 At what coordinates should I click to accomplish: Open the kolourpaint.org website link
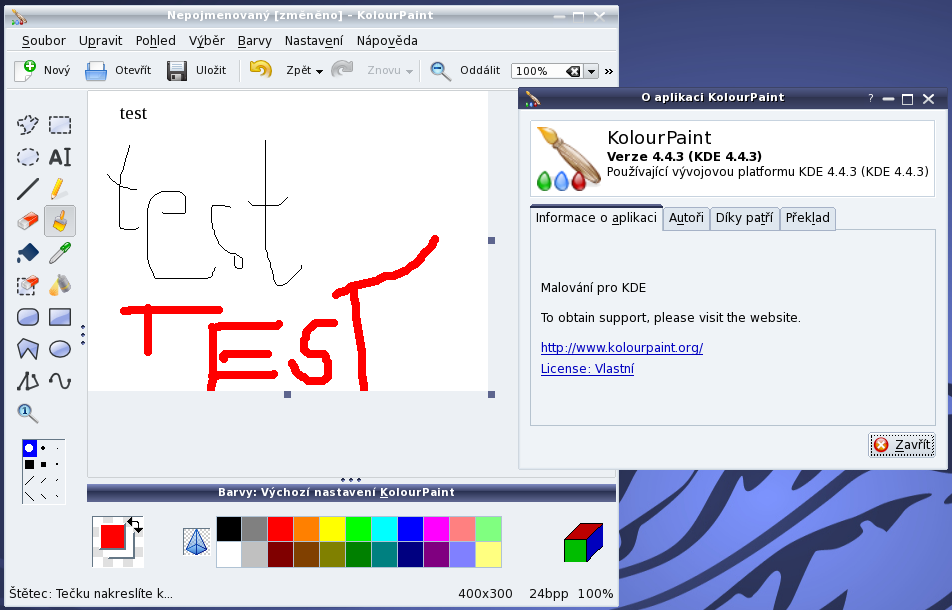622,348
